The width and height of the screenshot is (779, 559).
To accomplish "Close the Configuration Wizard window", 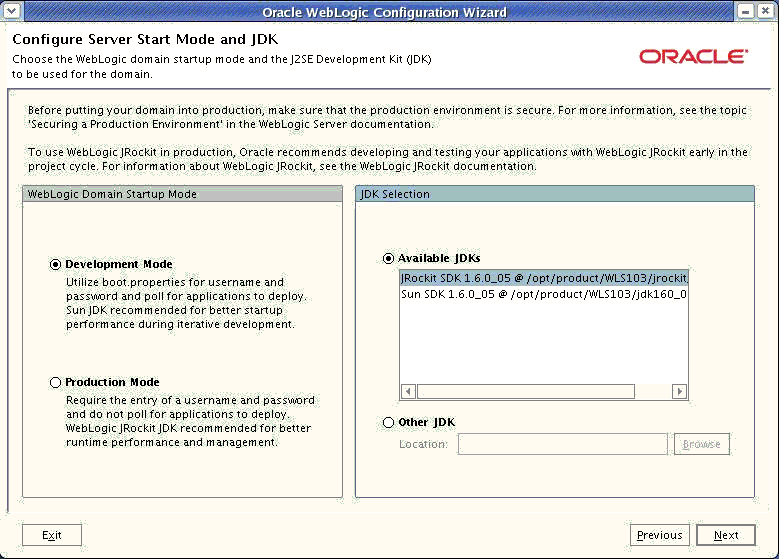I will 766,11.
